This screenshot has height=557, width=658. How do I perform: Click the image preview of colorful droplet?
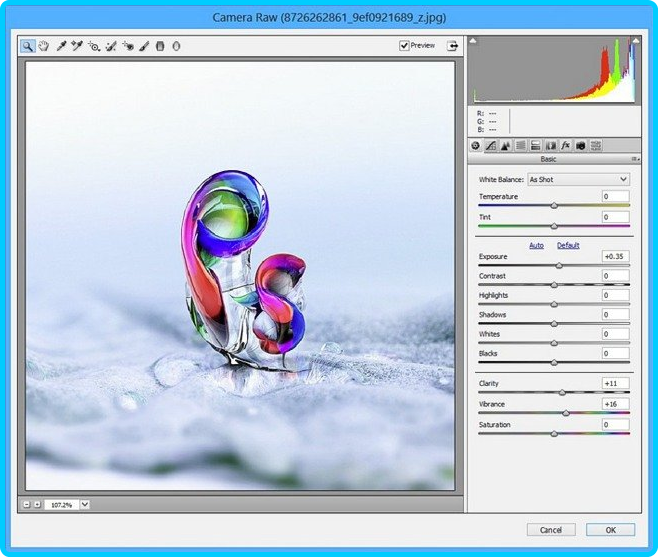(240, 276)
